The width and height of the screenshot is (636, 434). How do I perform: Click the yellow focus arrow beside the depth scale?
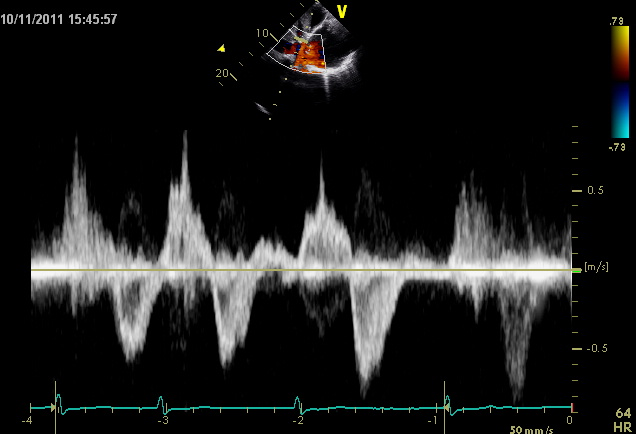222,47
